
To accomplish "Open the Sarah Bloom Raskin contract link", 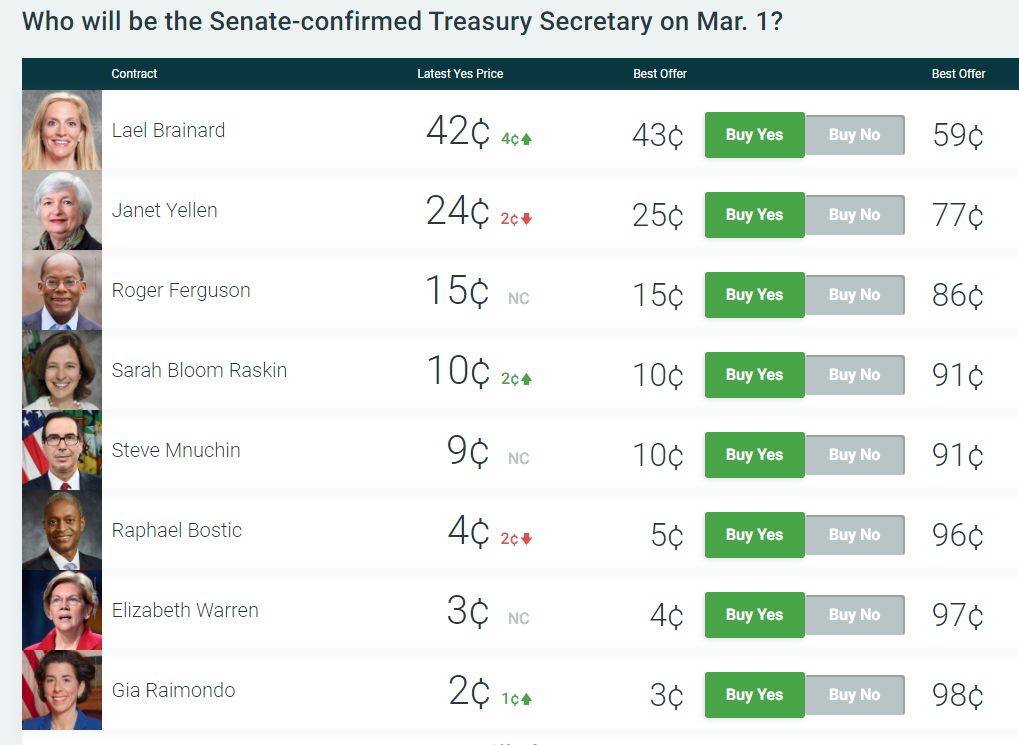I will [x=199, y=370].
